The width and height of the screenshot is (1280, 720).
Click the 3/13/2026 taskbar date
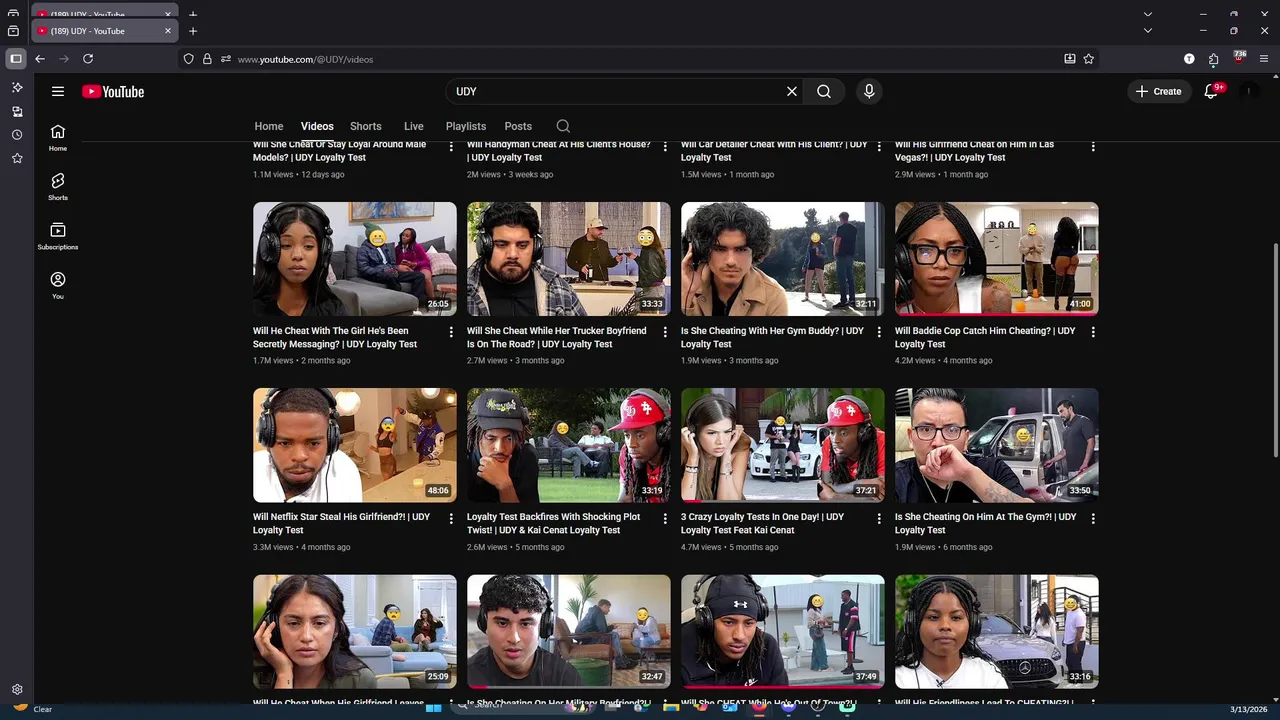[x=1248, y=709]
